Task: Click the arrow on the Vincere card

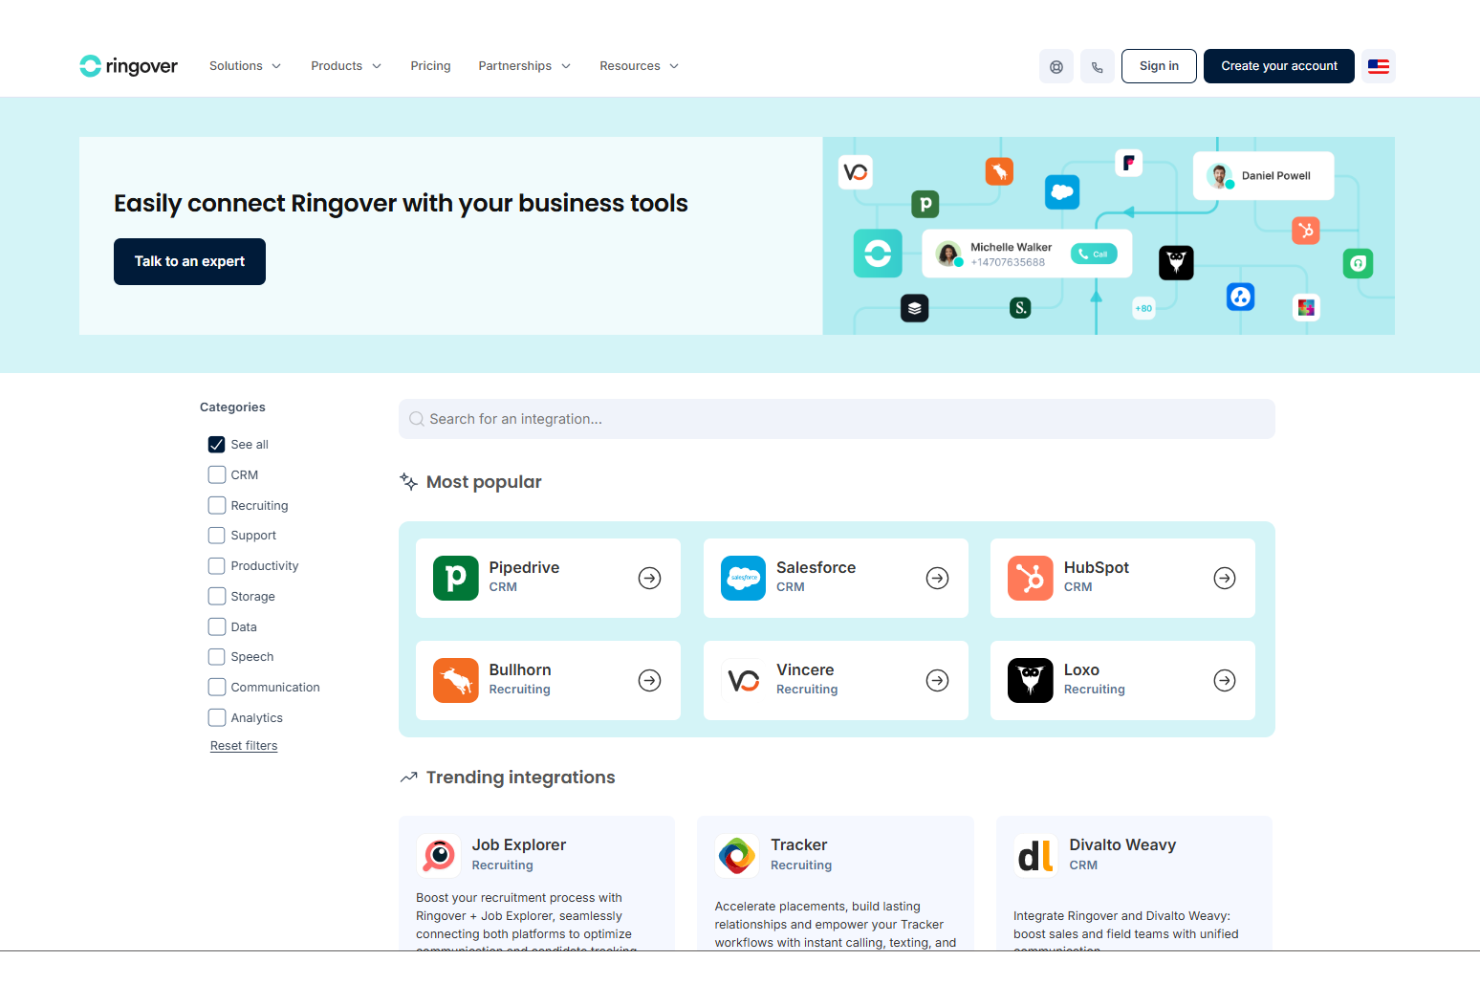Action: [937, 680]
